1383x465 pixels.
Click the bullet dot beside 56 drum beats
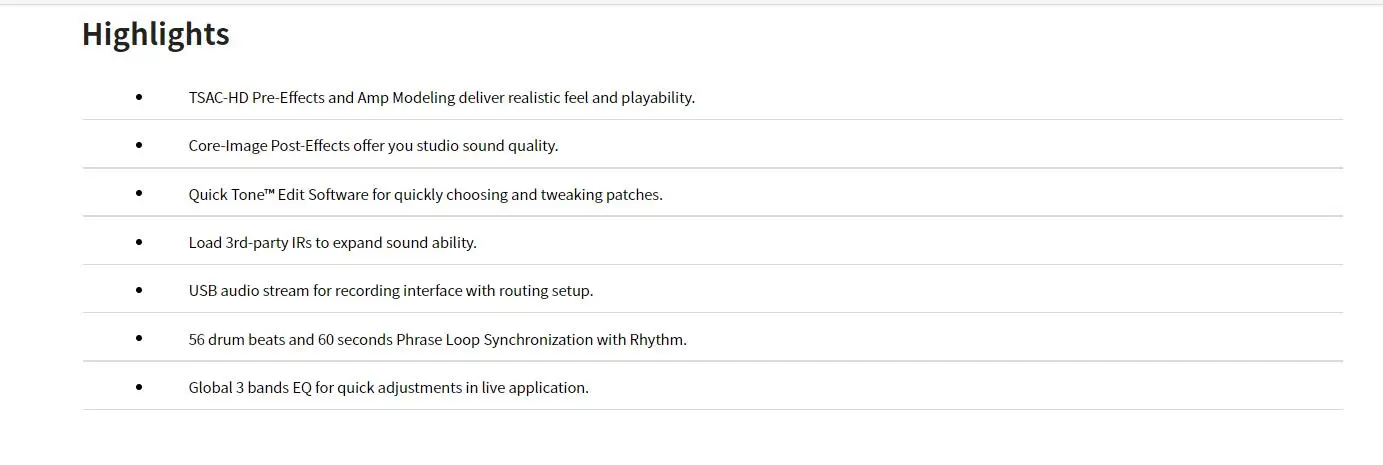tap(139, 338)
